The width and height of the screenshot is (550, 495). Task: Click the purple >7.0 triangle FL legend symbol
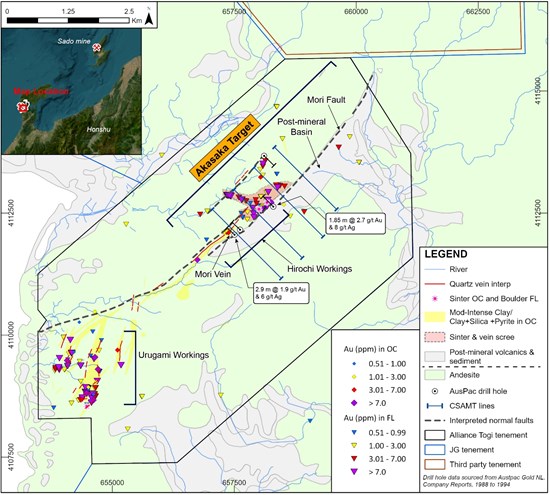[x=354, y=472]
